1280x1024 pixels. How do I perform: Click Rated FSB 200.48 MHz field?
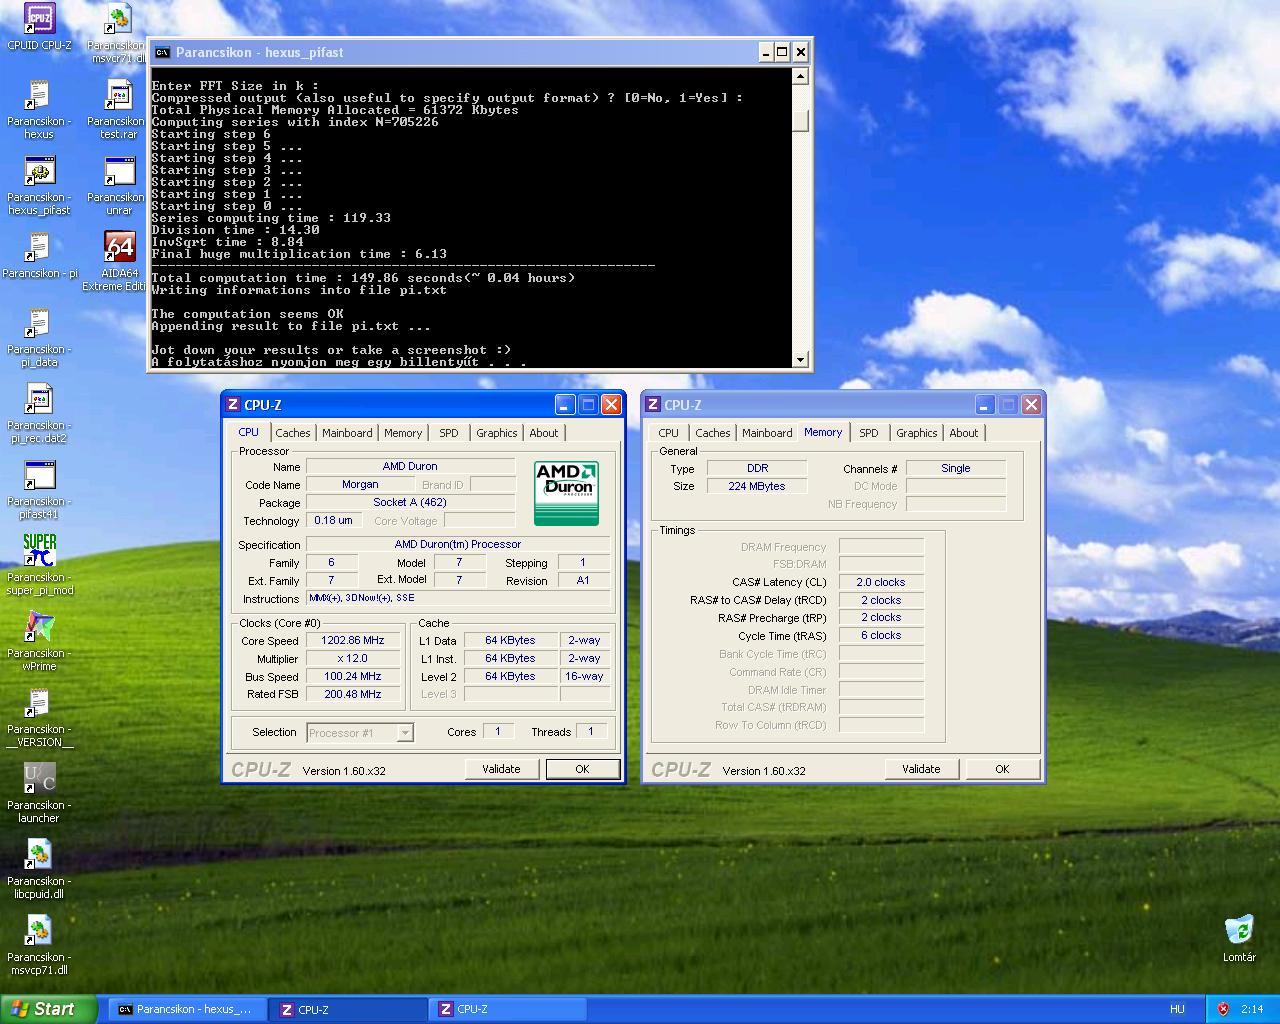353,694
